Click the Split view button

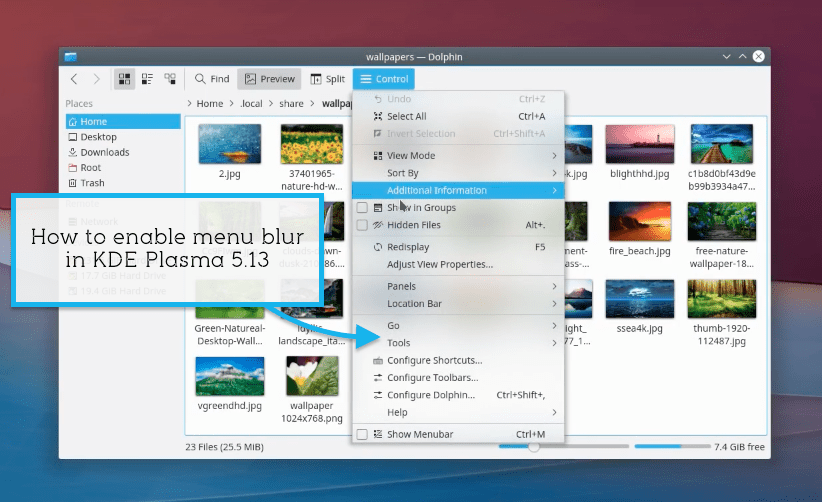tap(327, 79)
